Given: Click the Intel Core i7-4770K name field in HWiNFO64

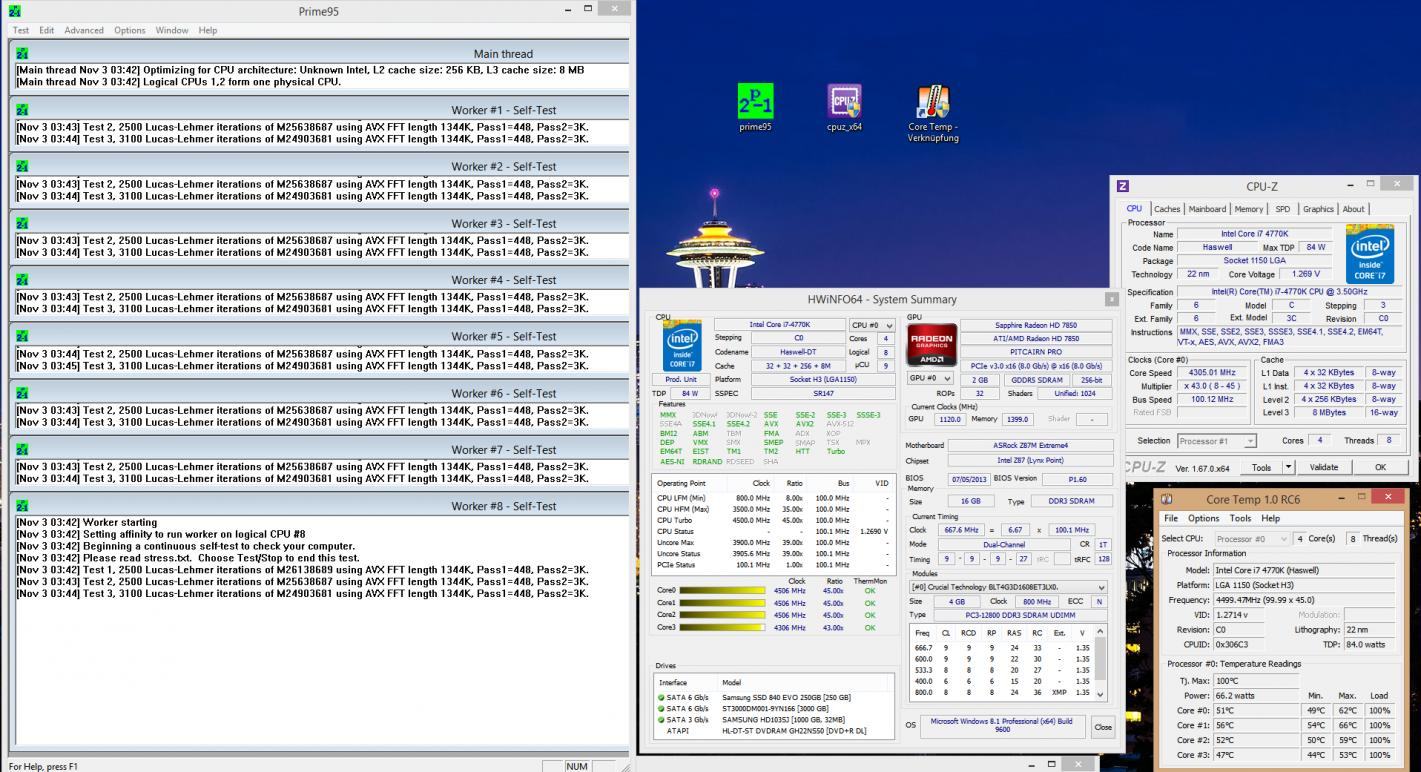Looking at the screenshot, I should pyautogui.click(x=779, y=325).
